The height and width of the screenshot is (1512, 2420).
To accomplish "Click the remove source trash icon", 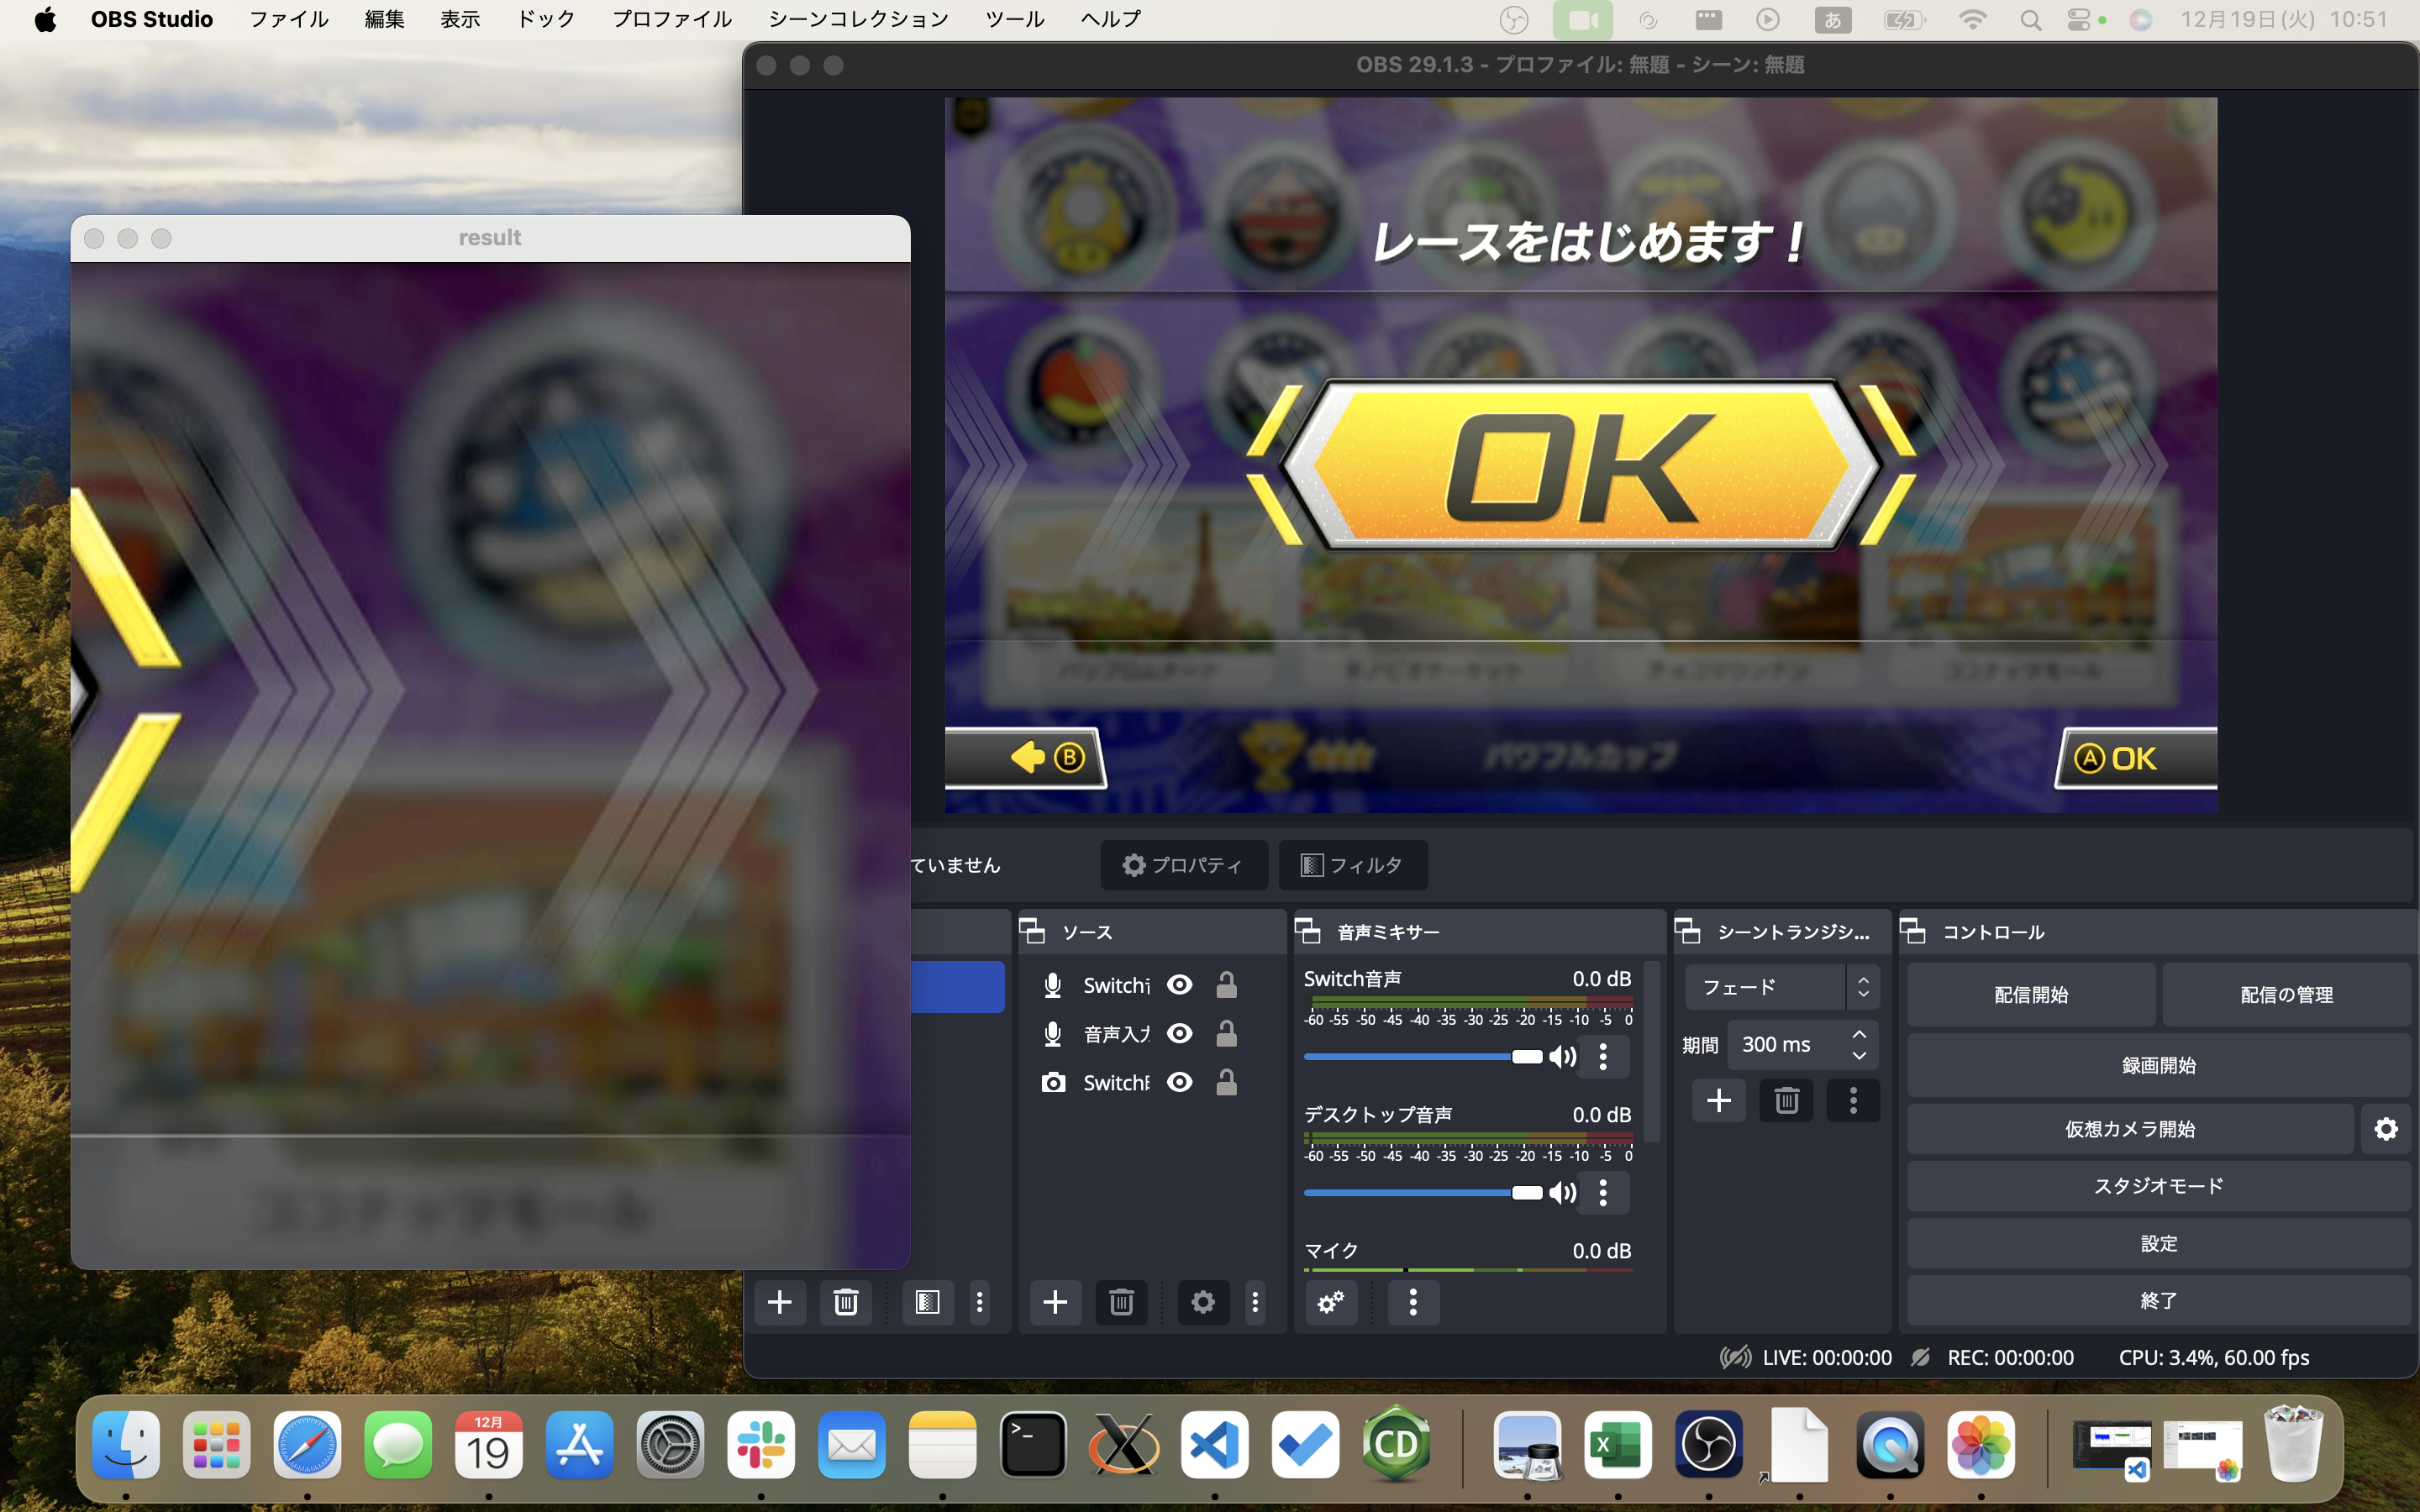I will point(1121,1302).
